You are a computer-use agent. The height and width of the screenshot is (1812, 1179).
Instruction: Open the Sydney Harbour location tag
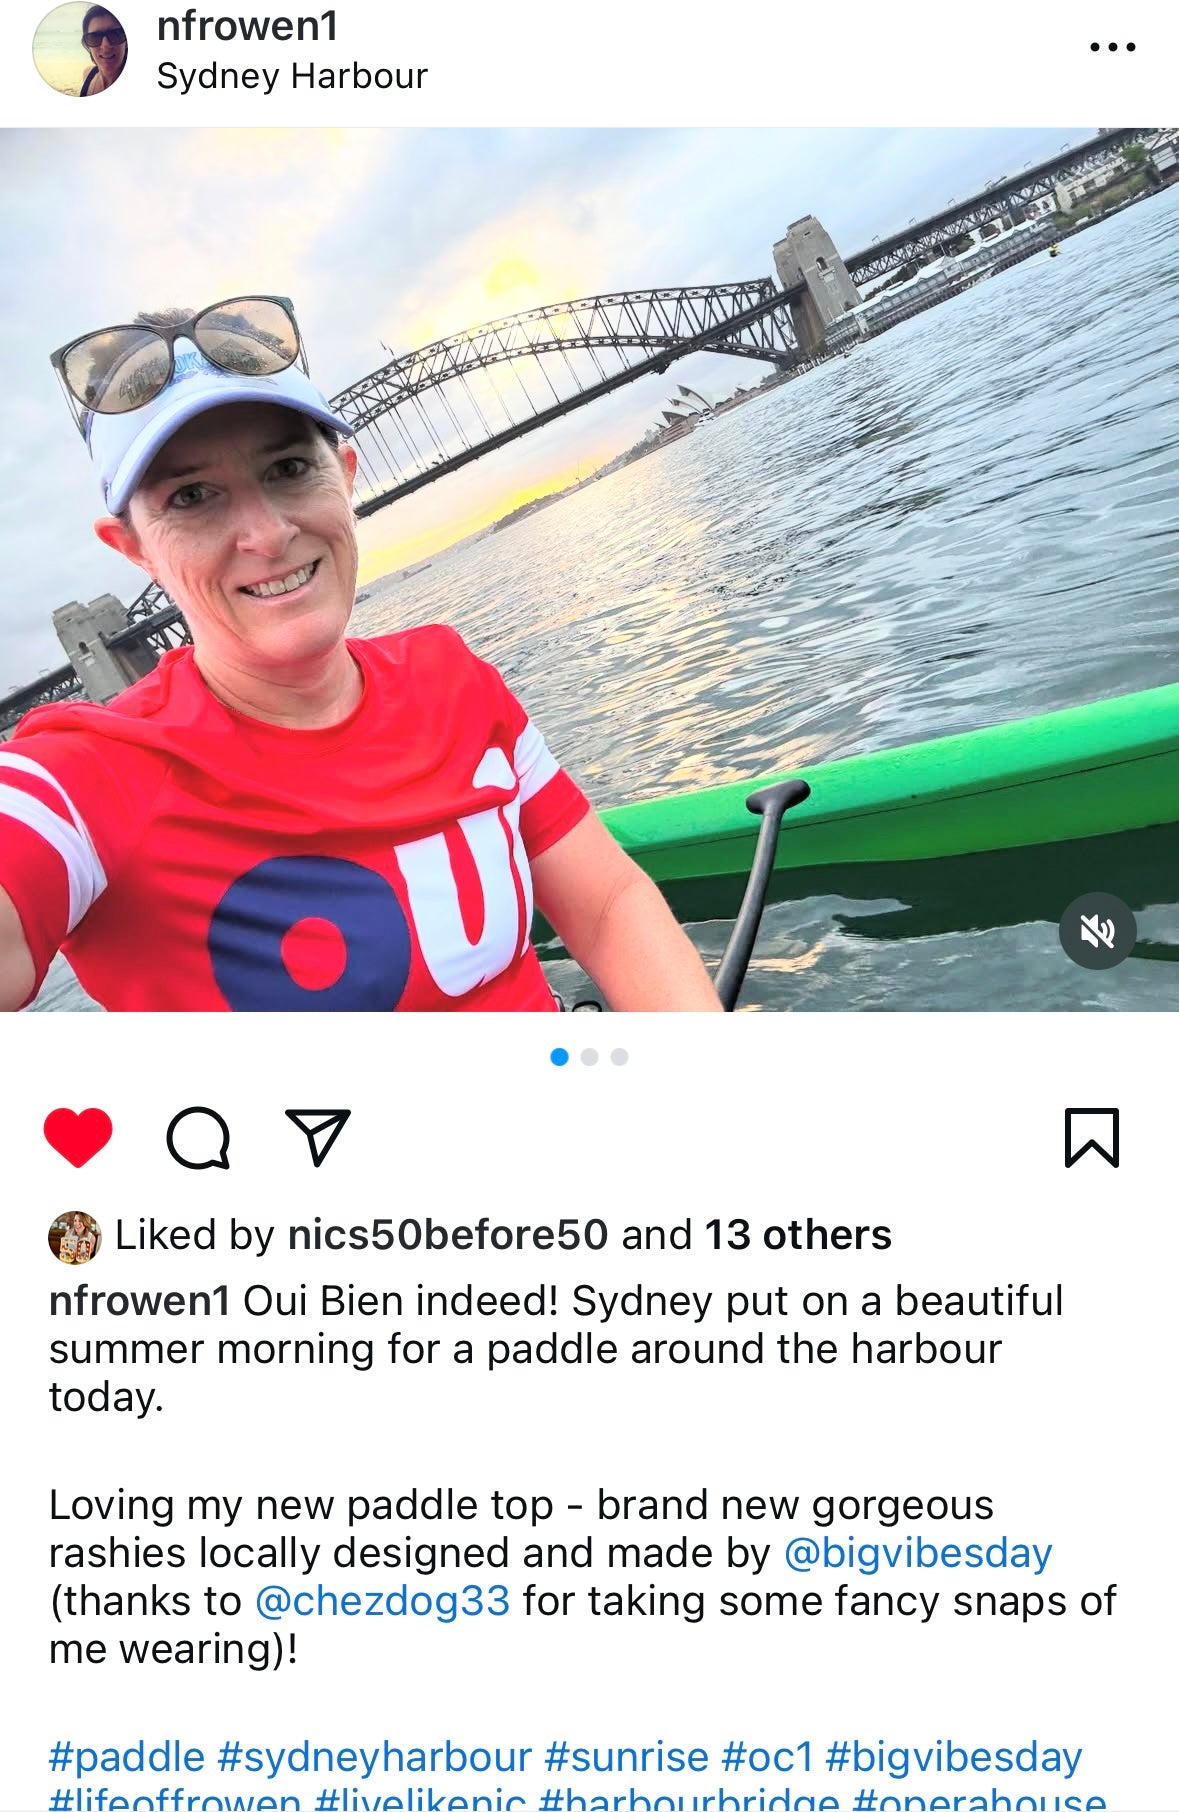pos(292,76)
